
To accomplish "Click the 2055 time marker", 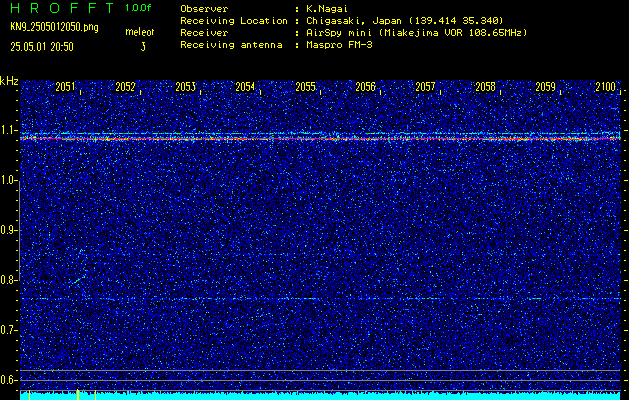I will [305, 87].
